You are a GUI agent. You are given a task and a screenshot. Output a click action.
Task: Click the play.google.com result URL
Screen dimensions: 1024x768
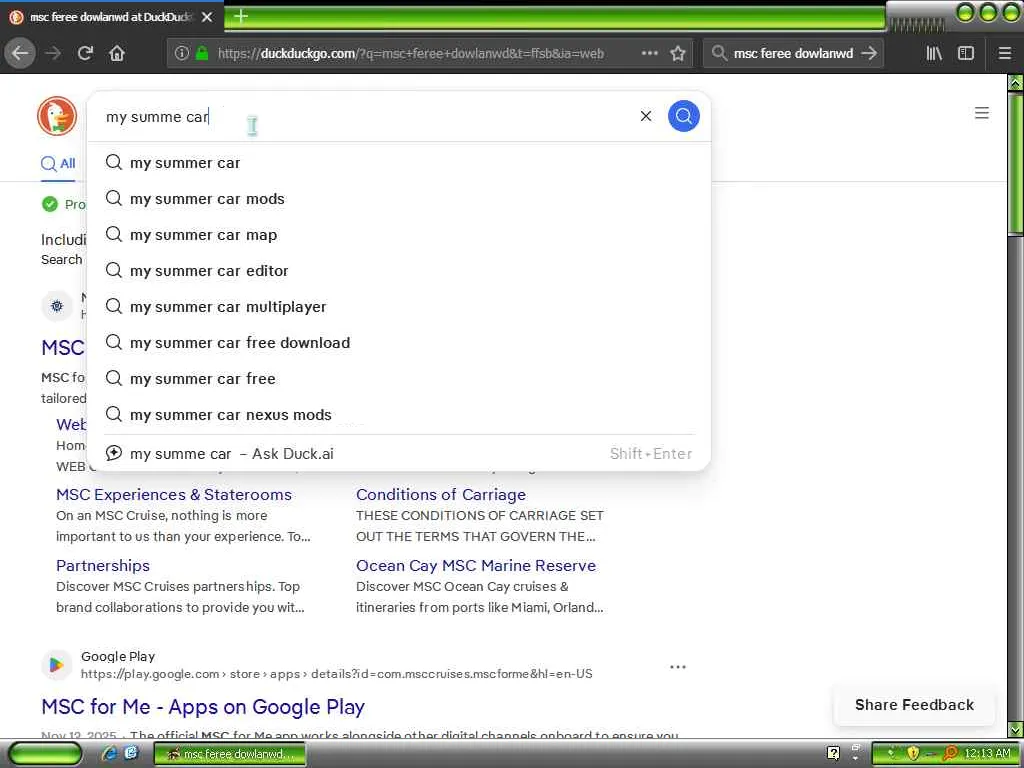(336, 673)
